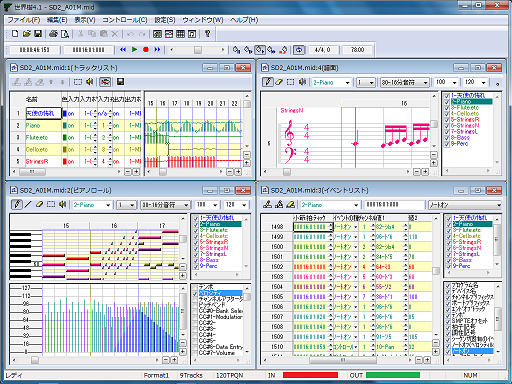Screen dimensions: 512x384
Task: Select the Speaker scrub tool in piano roll
Action: 62,204
